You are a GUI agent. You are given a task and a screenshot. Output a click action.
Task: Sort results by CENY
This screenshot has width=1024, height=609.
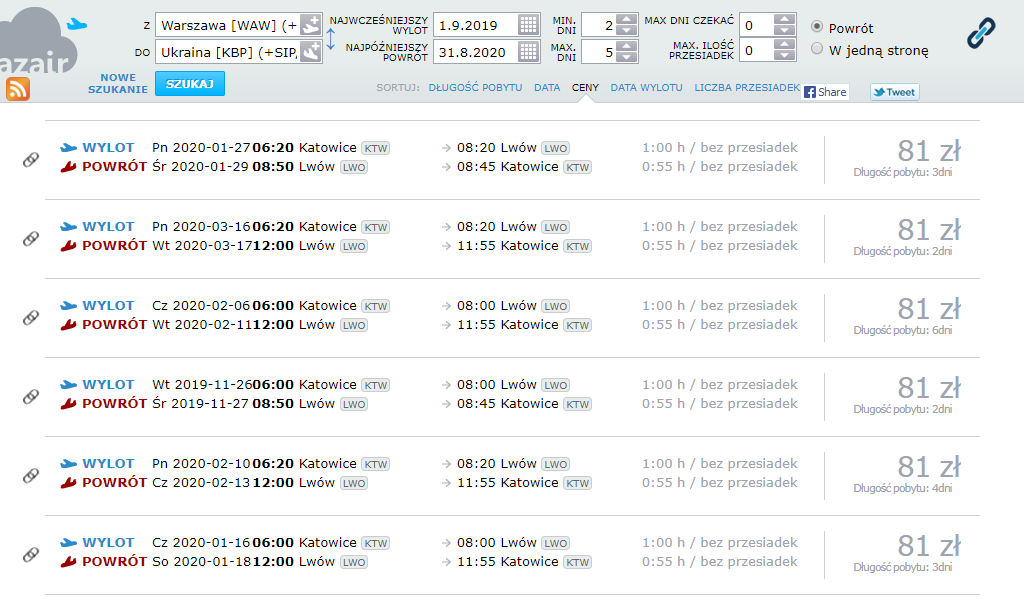click(x=585, y=87)
